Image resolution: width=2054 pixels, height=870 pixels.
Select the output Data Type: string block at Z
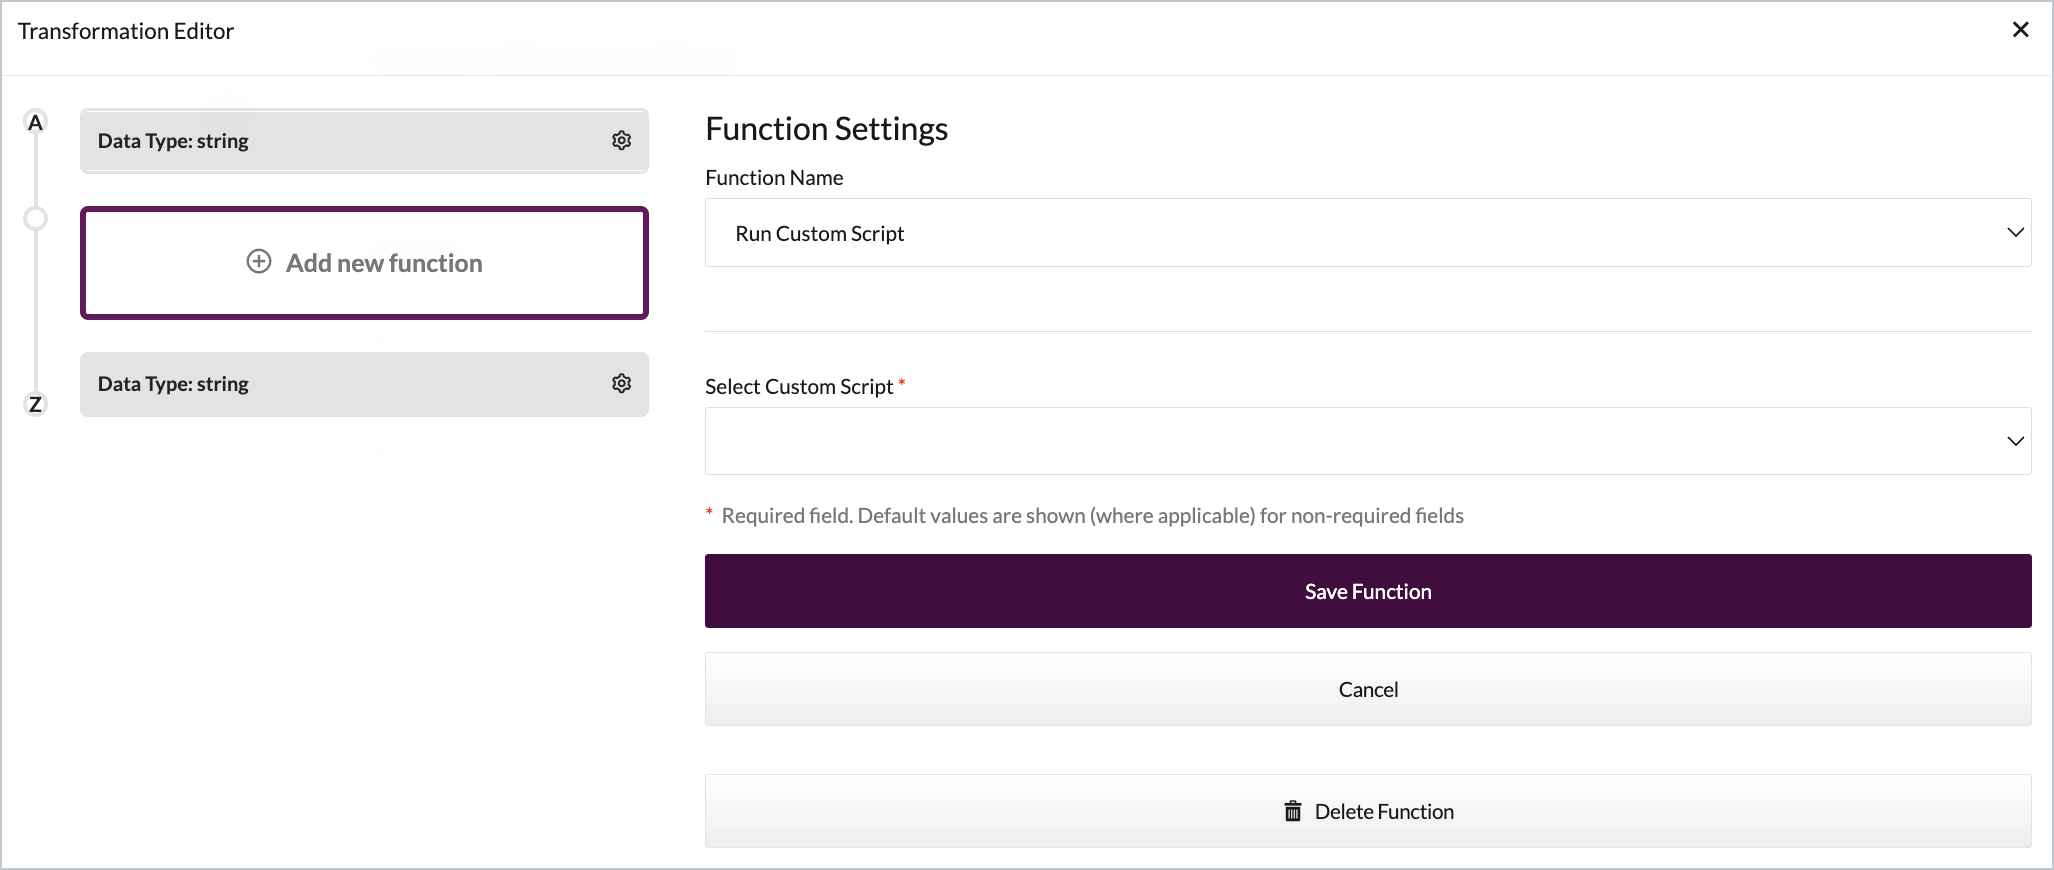(330, 384)
